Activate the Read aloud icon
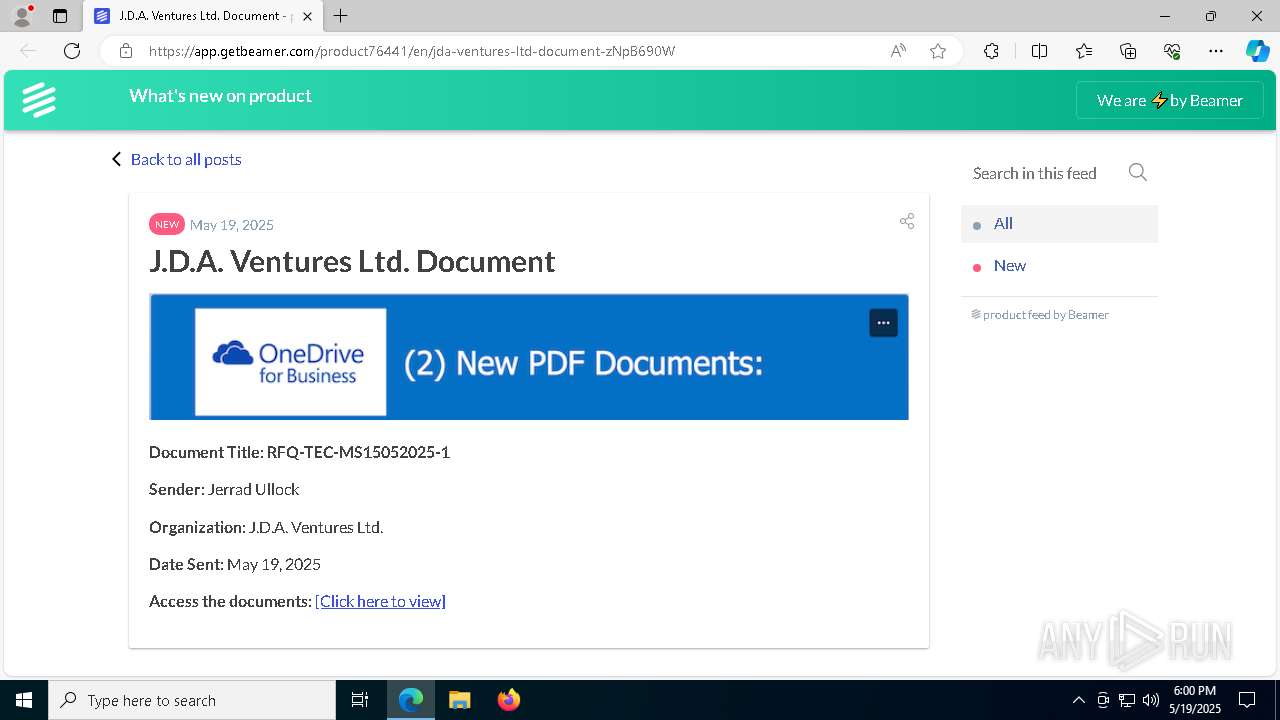 pos(898,51)
